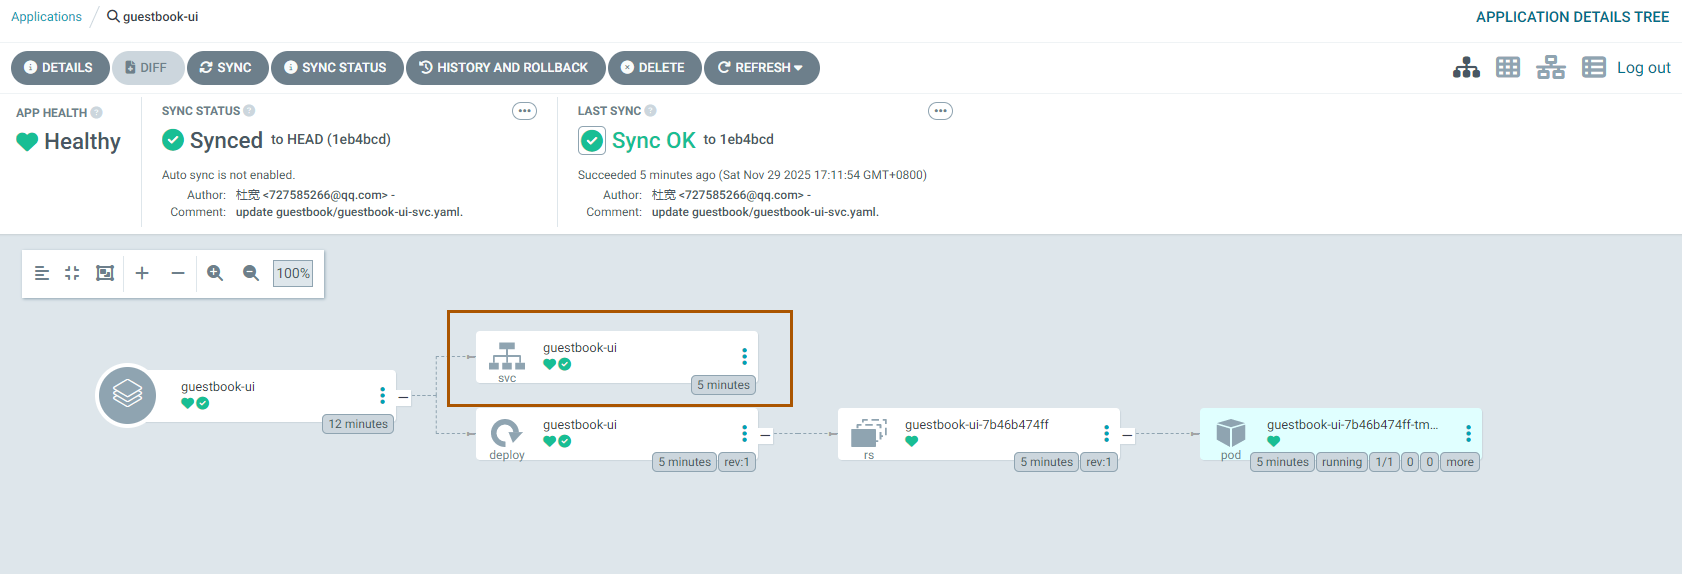This screenshot has height=574, width=1682.
Task: Collapse children of root guestbook-ui node
Action: [x=404, y=397]
